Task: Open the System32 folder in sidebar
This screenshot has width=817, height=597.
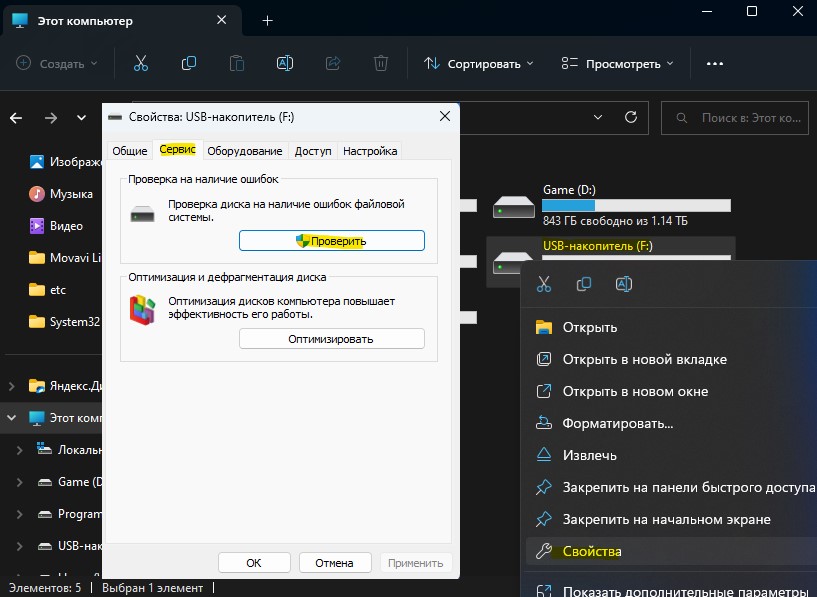Action: (65, 322)
